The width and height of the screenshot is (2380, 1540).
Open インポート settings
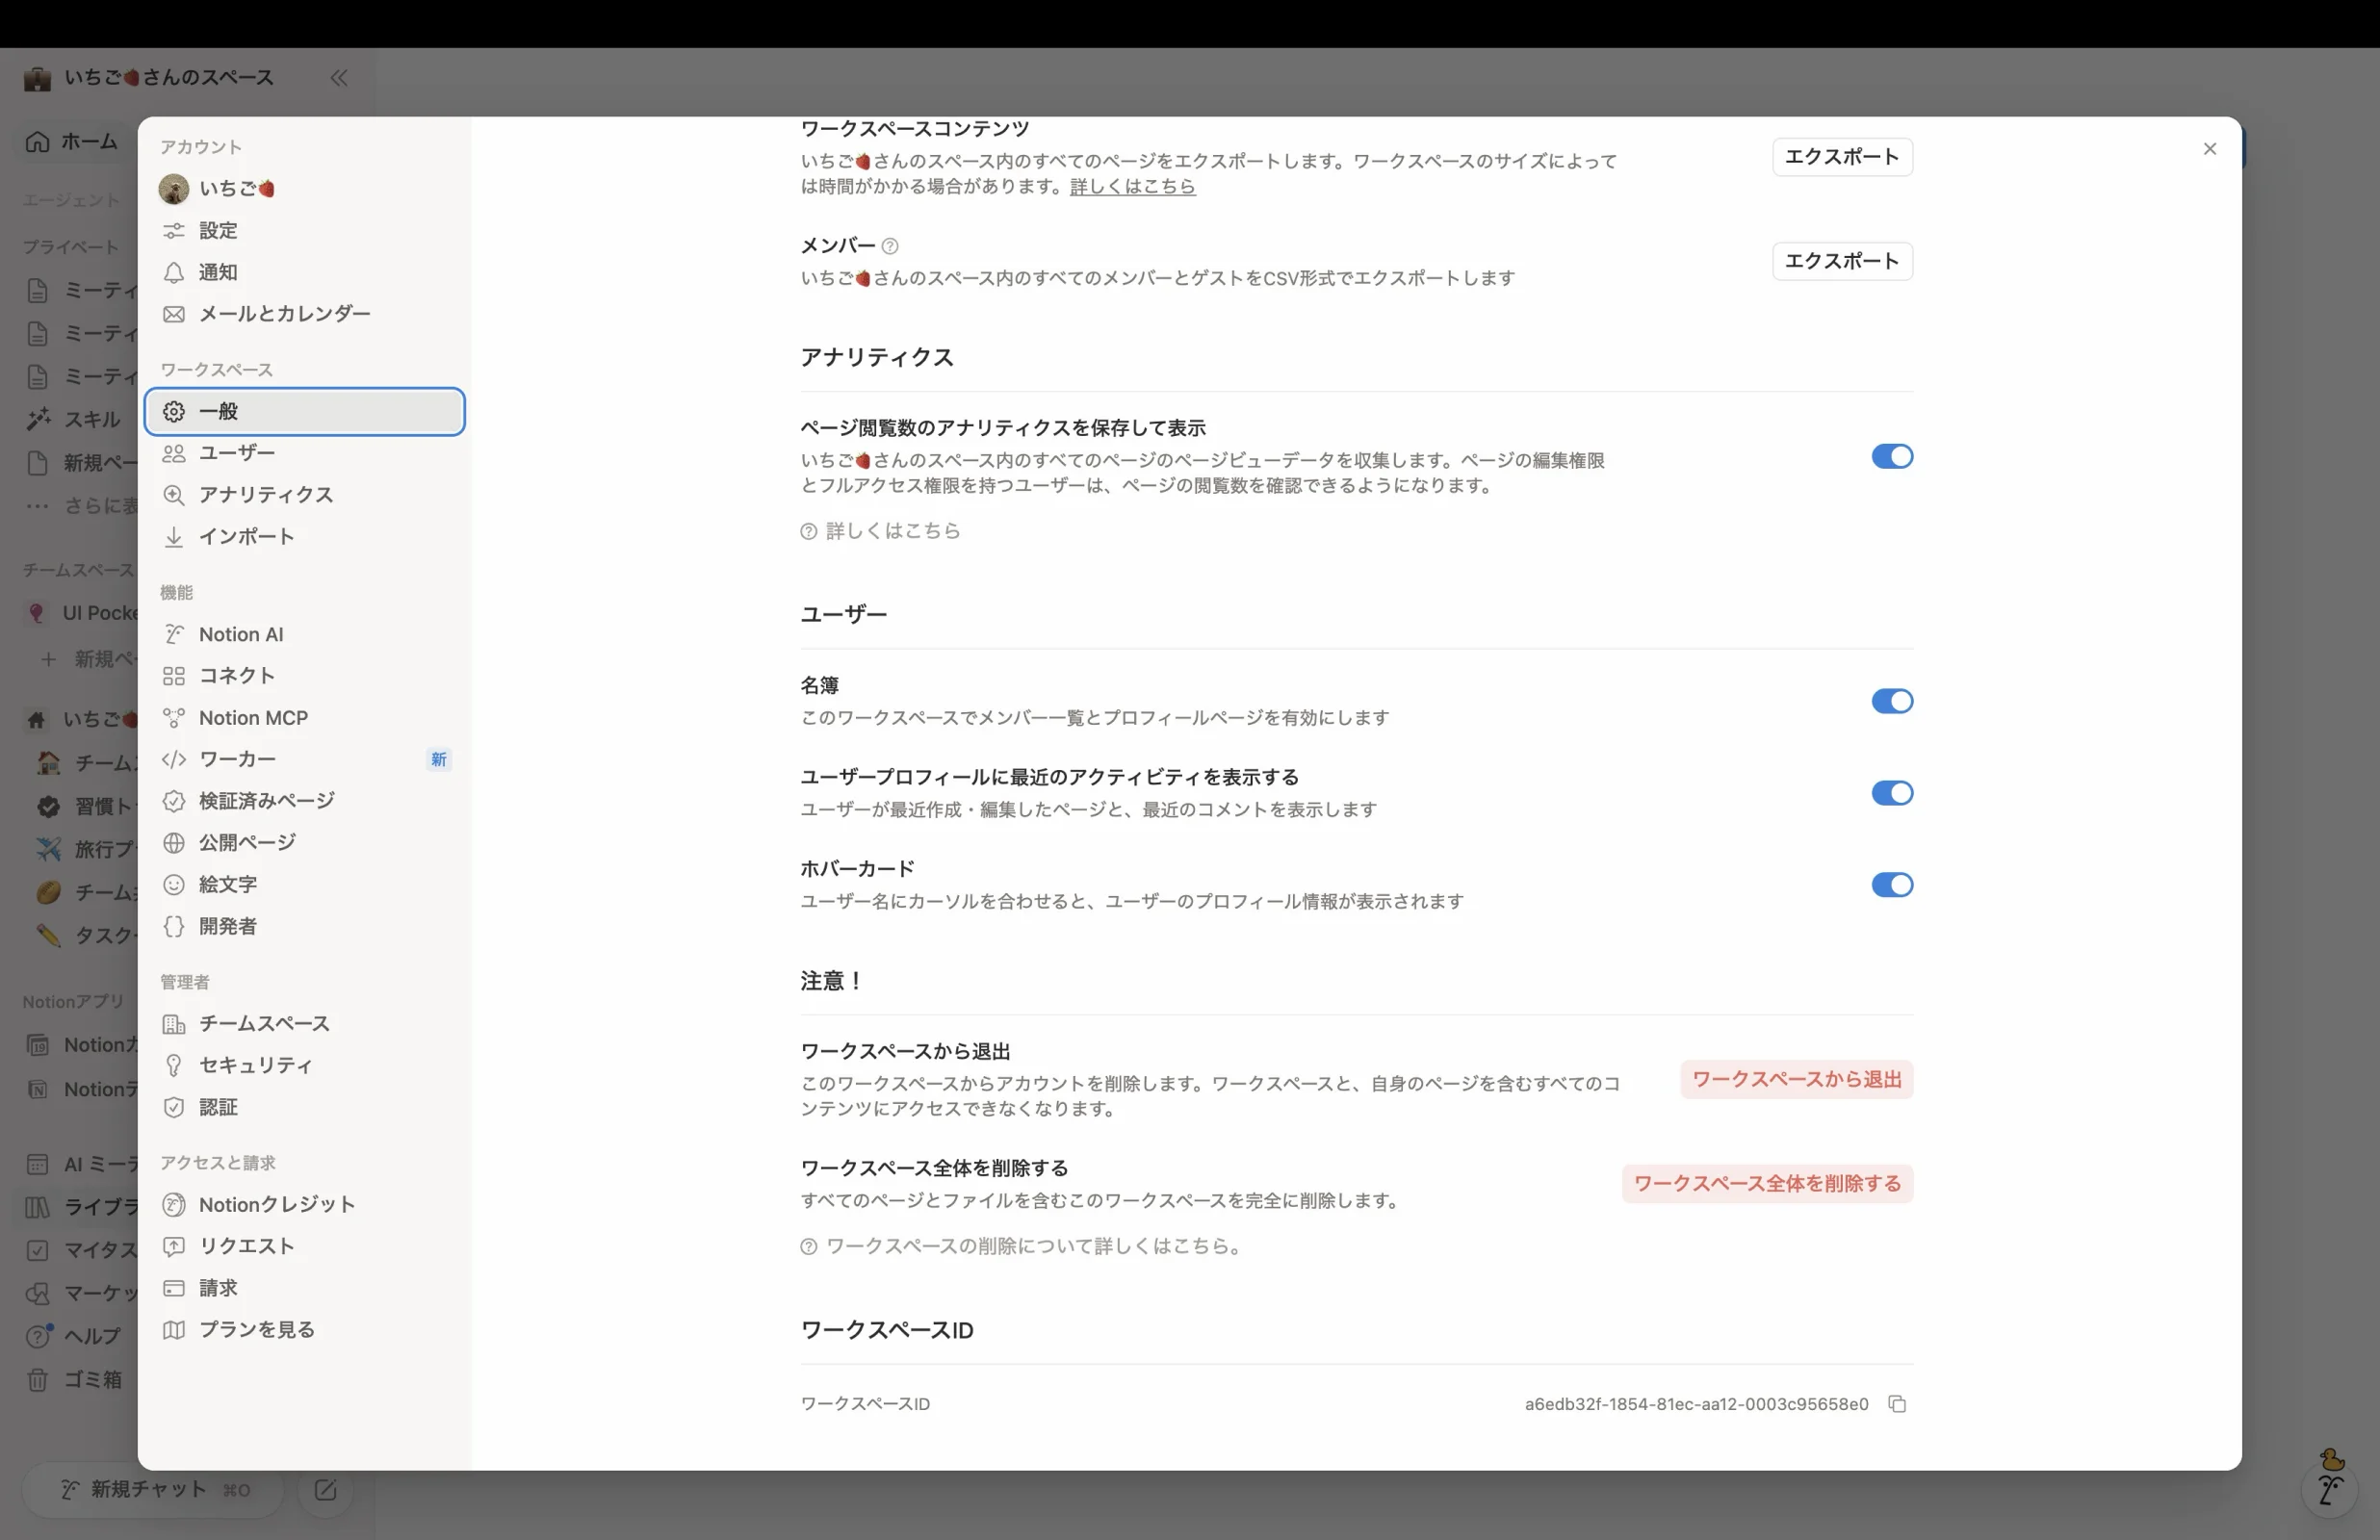point(305,537)
